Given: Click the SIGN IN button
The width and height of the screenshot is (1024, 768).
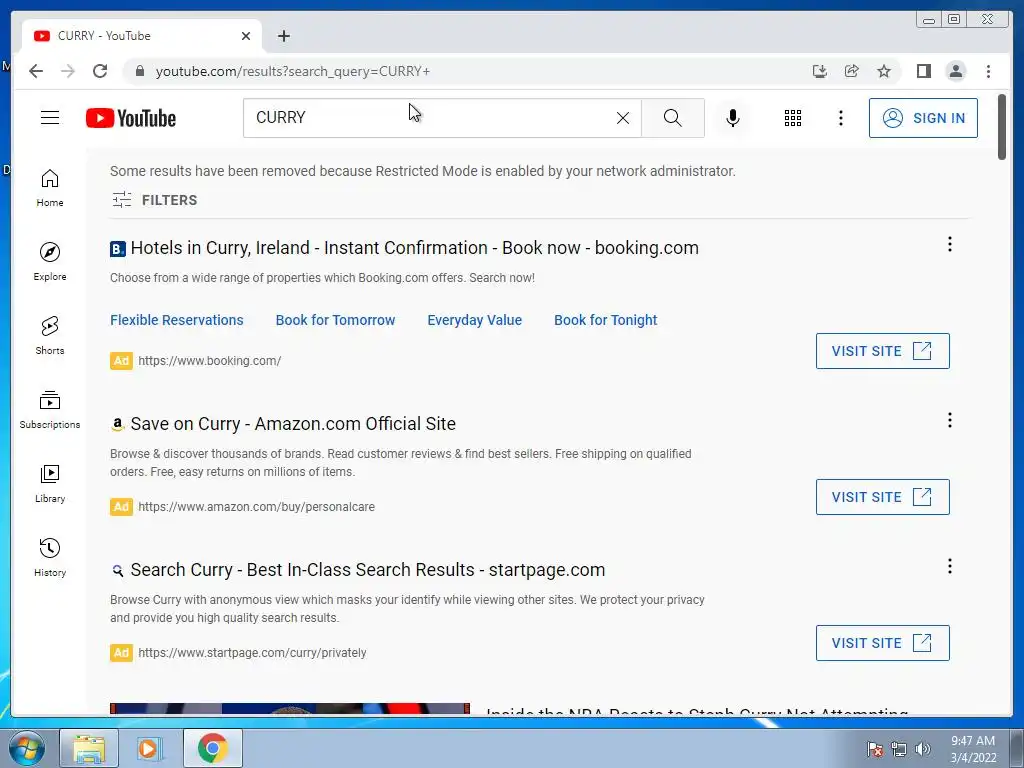Looking at the screenshot, I should coord(923,118).
